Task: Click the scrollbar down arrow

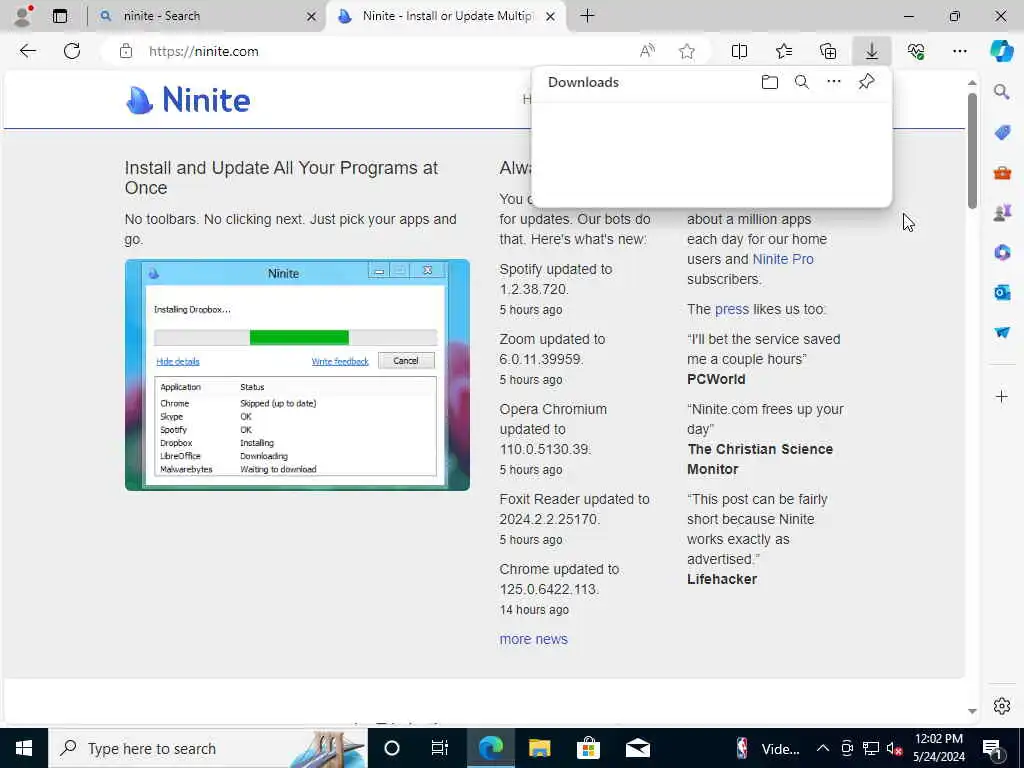Action: pyautogui.click(x=972, y=711)
